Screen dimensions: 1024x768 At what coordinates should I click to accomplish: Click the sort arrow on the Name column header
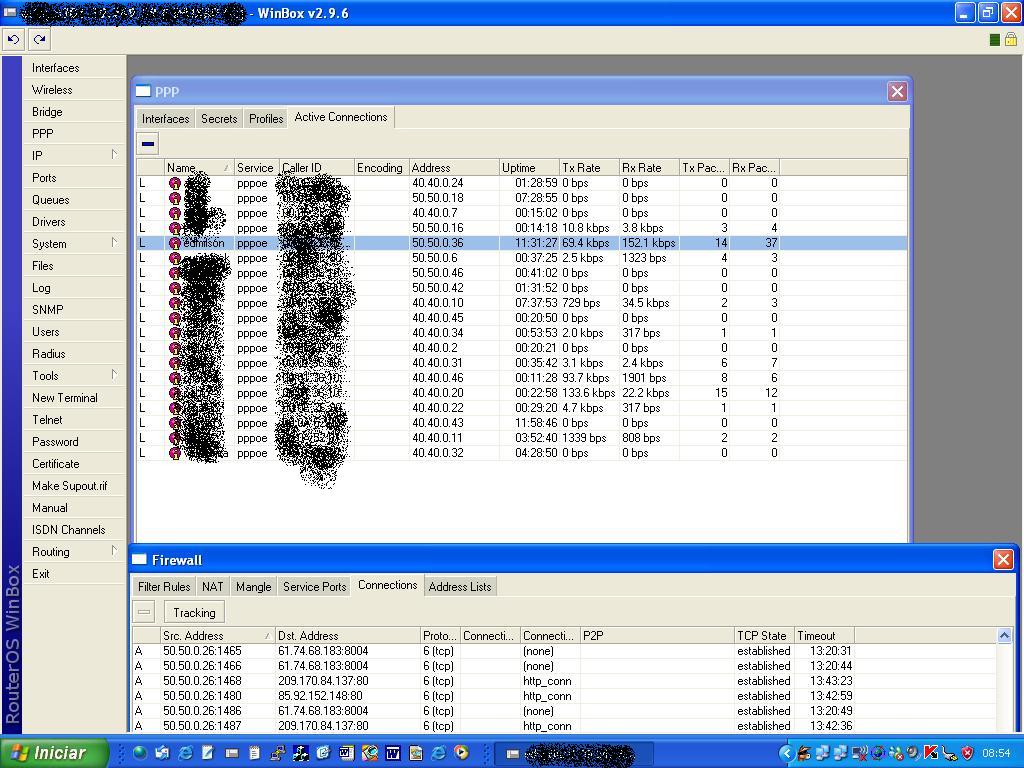click(226, 168)
